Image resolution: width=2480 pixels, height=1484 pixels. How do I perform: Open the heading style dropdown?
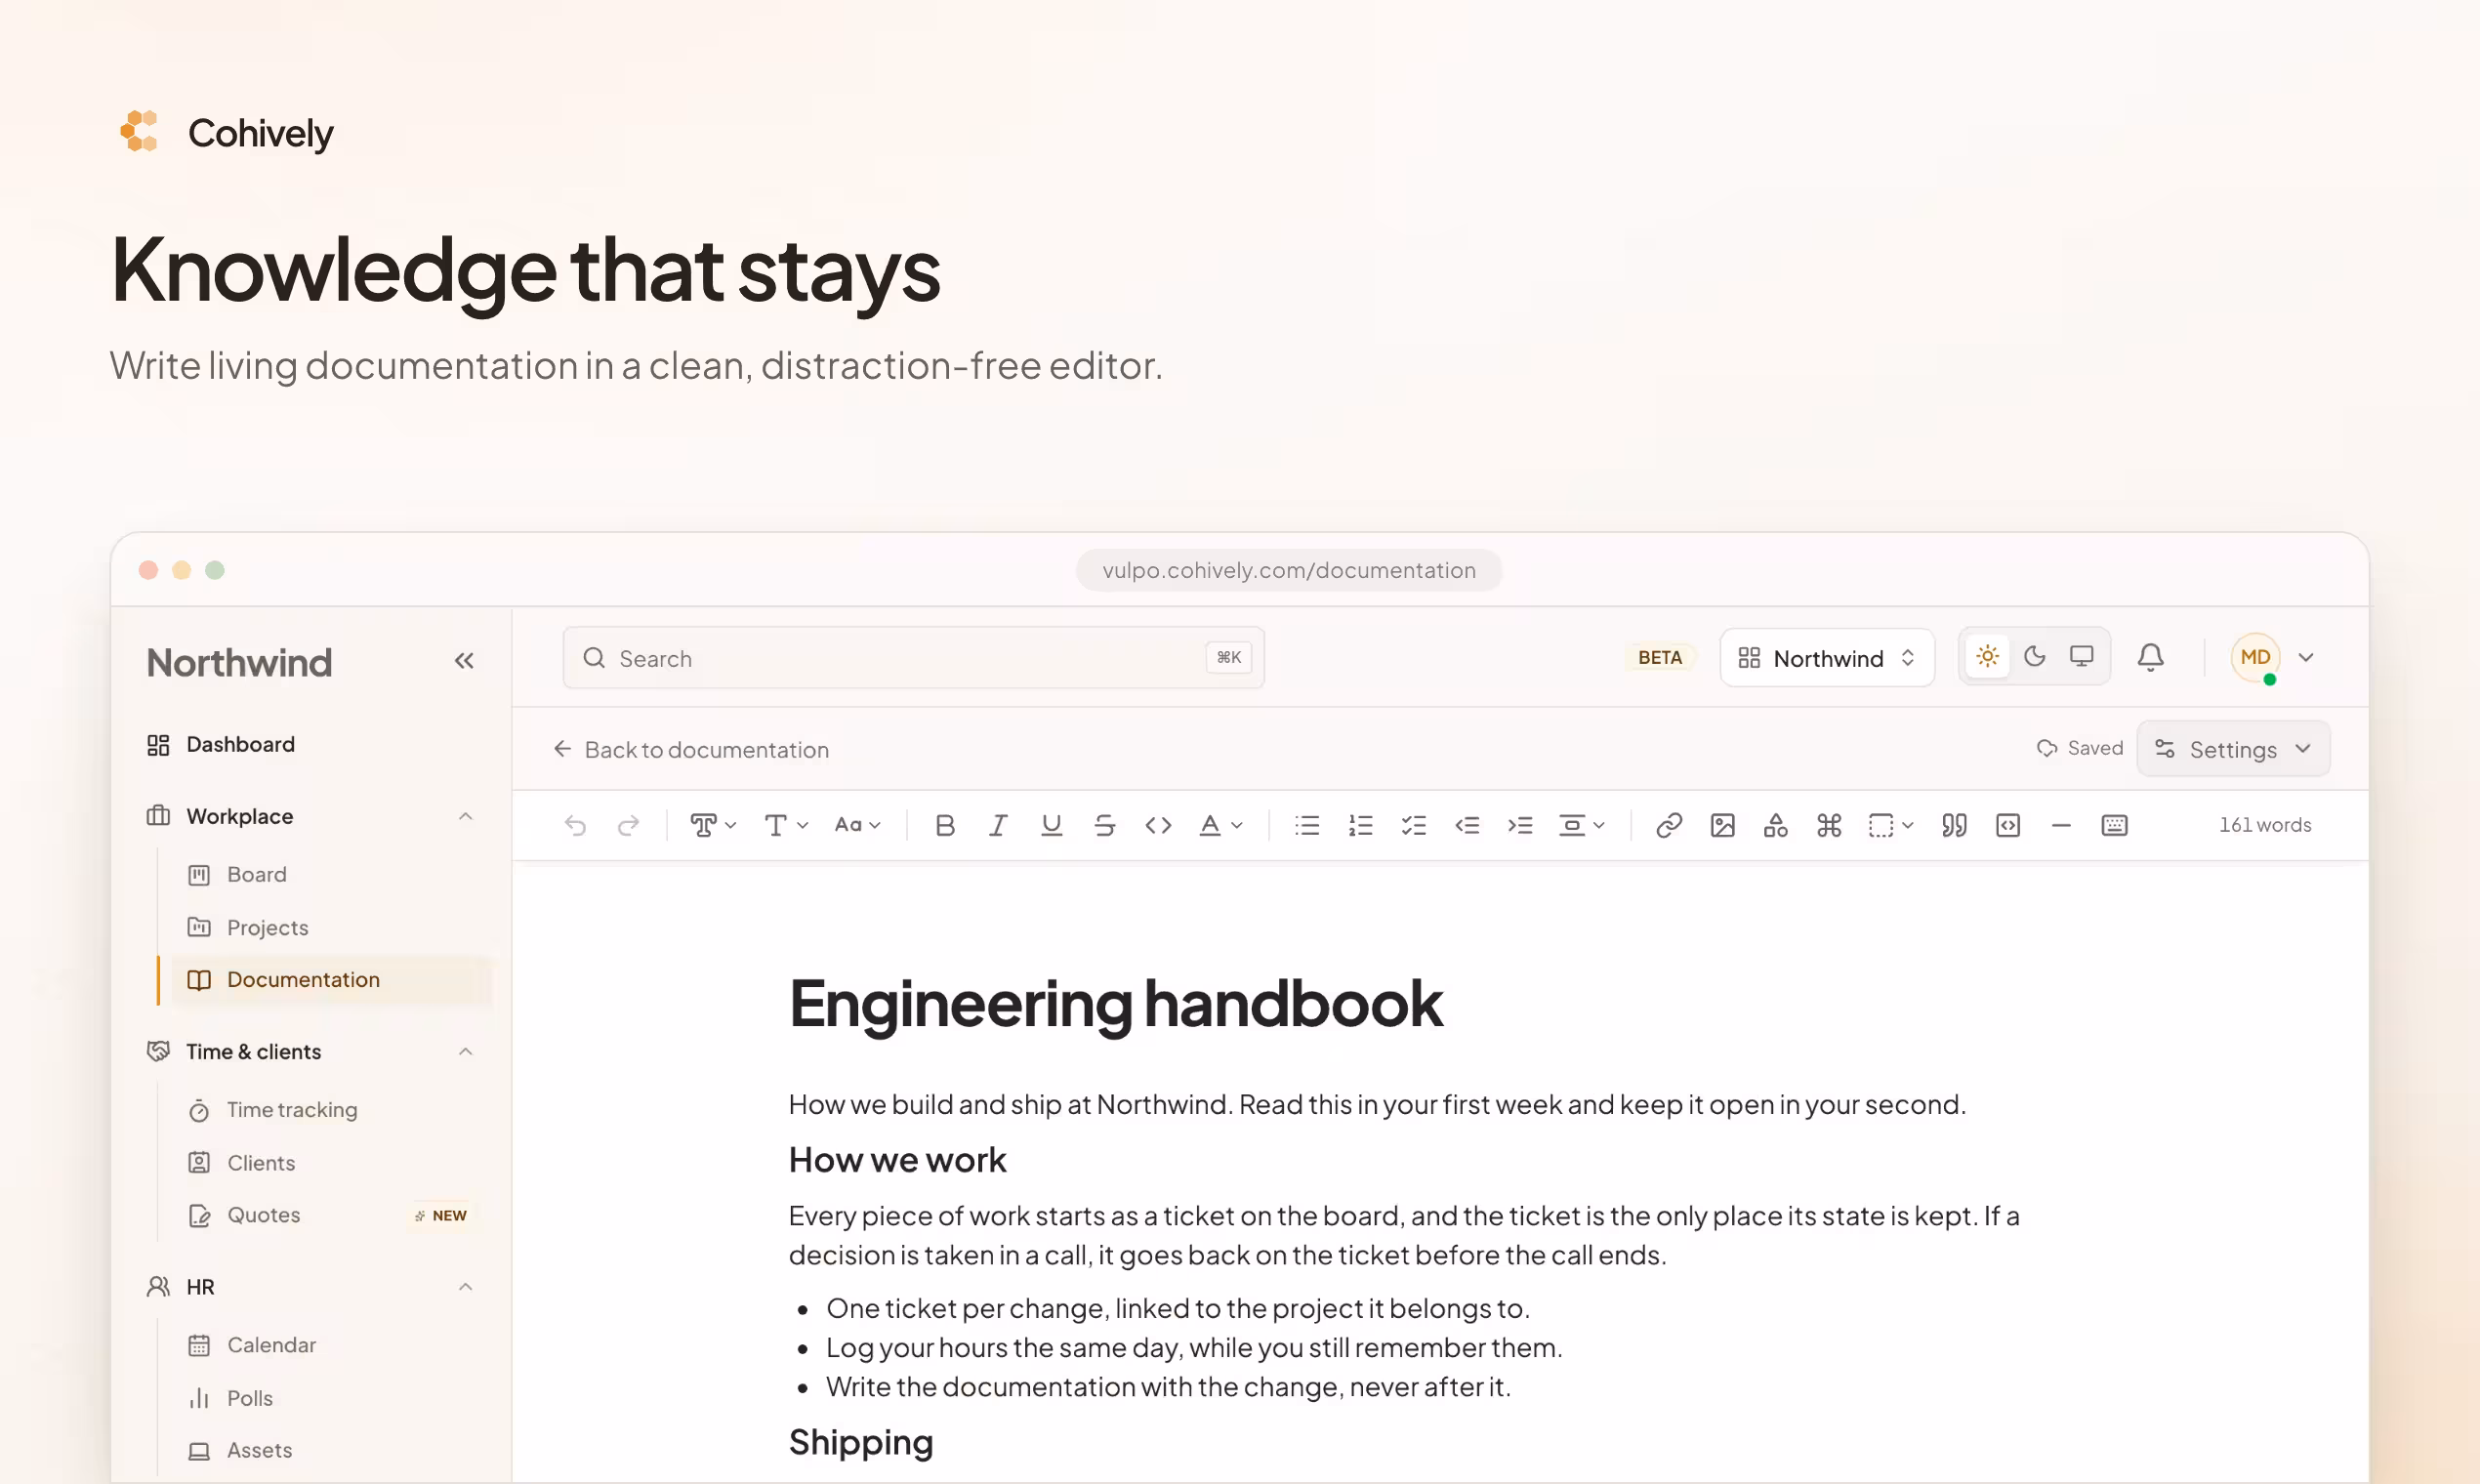(x=713, y=825)
